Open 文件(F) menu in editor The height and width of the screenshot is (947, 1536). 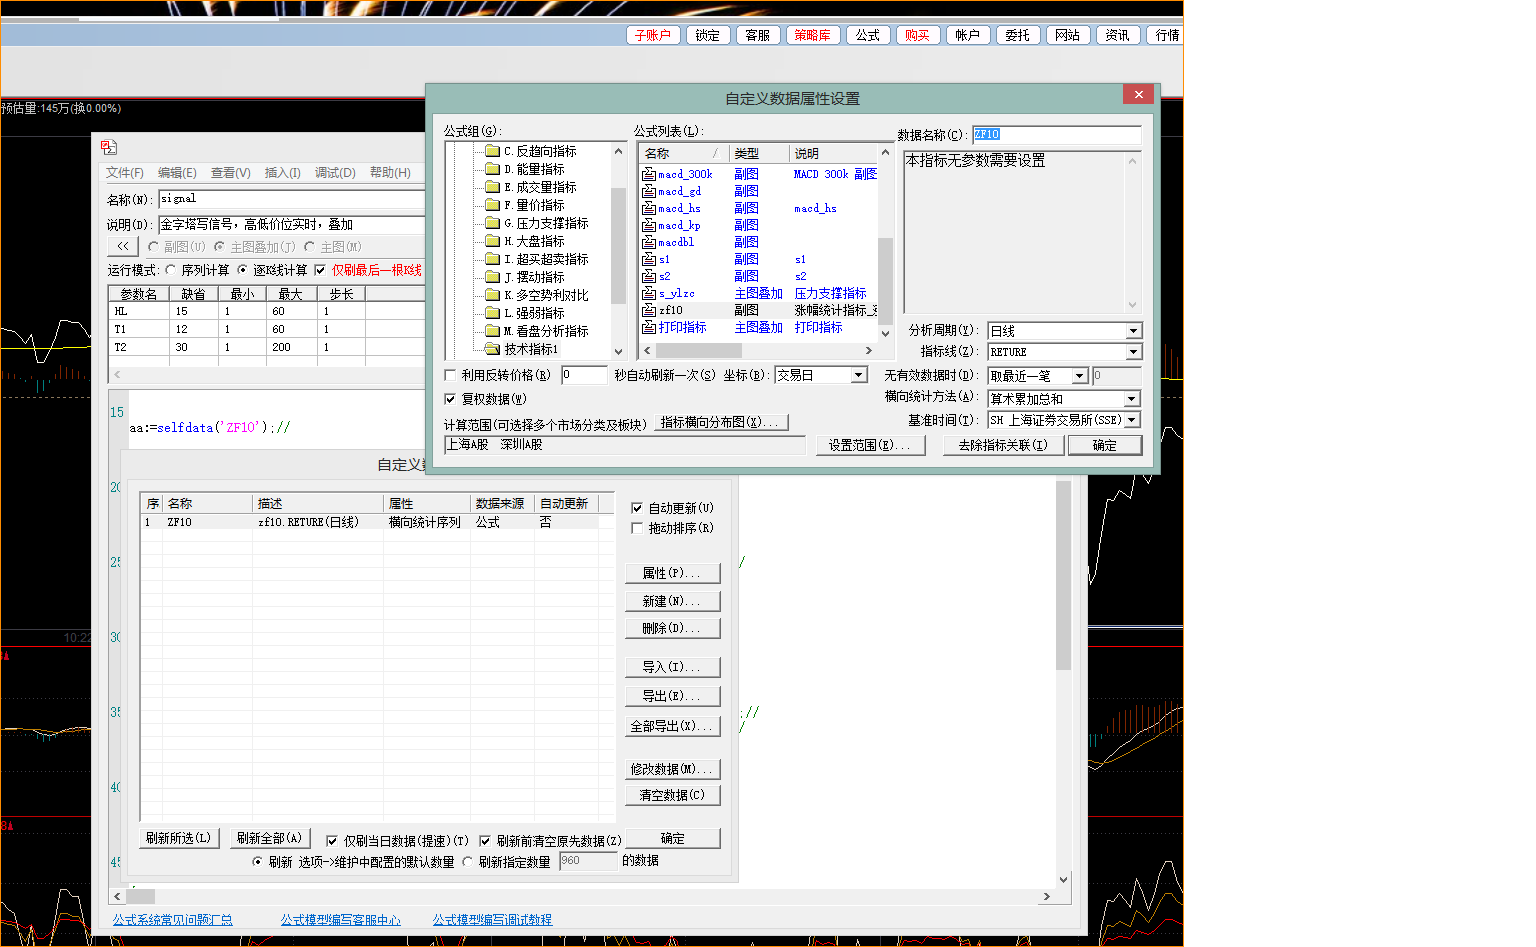tap(125, 173)
